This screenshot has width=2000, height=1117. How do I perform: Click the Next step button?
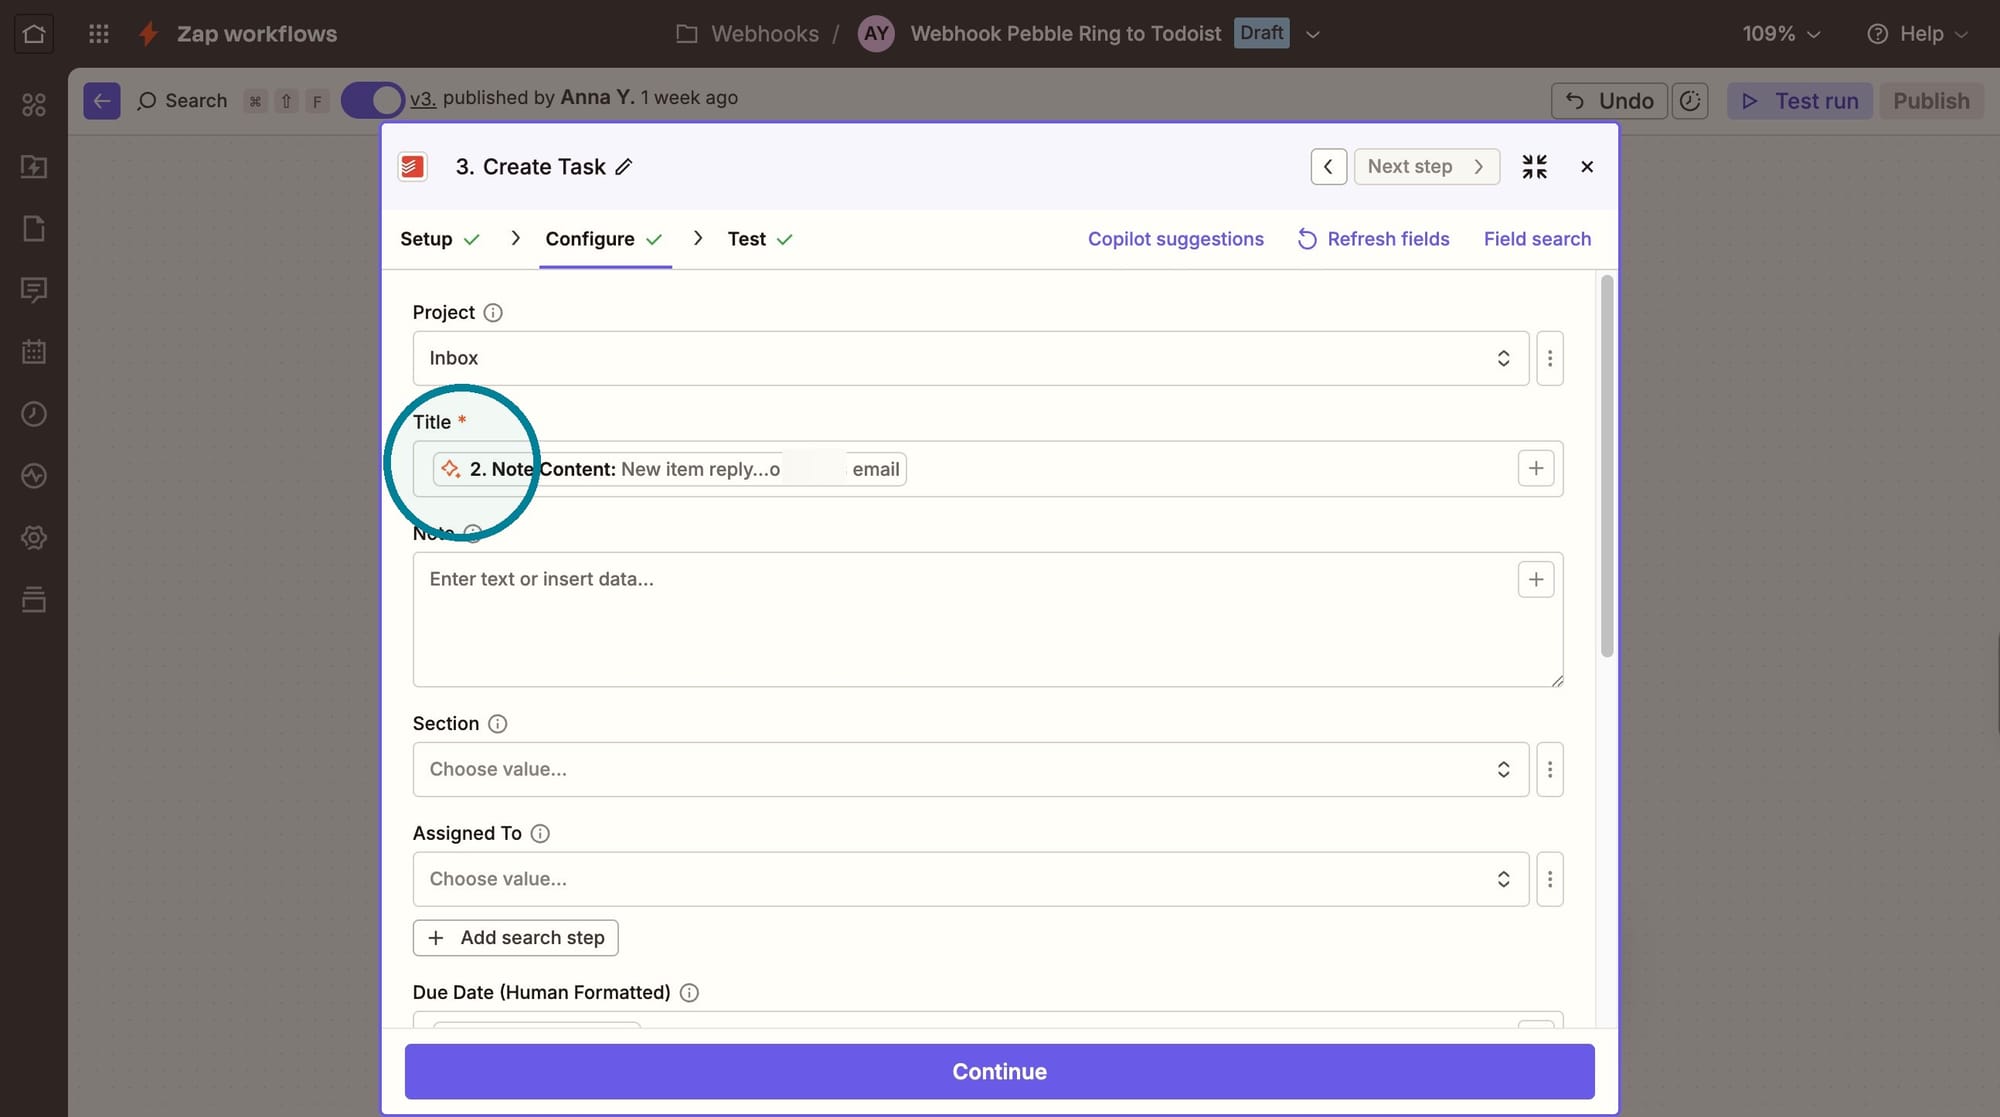1427,167
